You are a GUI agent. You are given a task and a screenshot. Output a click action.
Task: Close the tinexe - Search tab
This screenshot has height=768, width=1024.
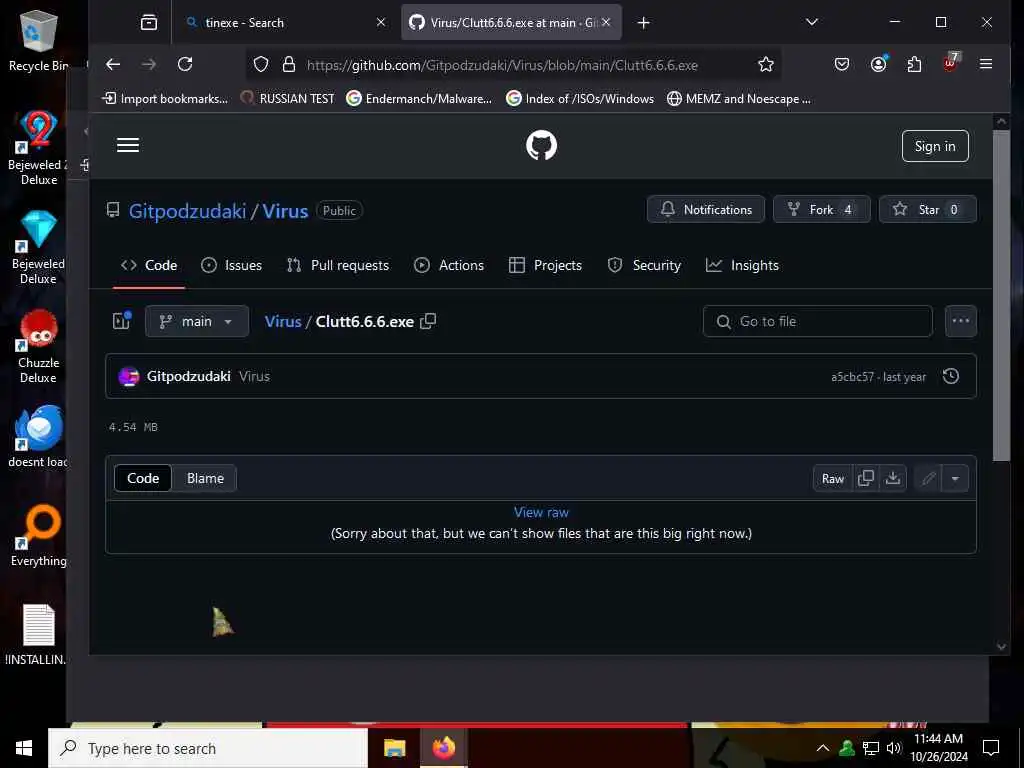[381, 22]
